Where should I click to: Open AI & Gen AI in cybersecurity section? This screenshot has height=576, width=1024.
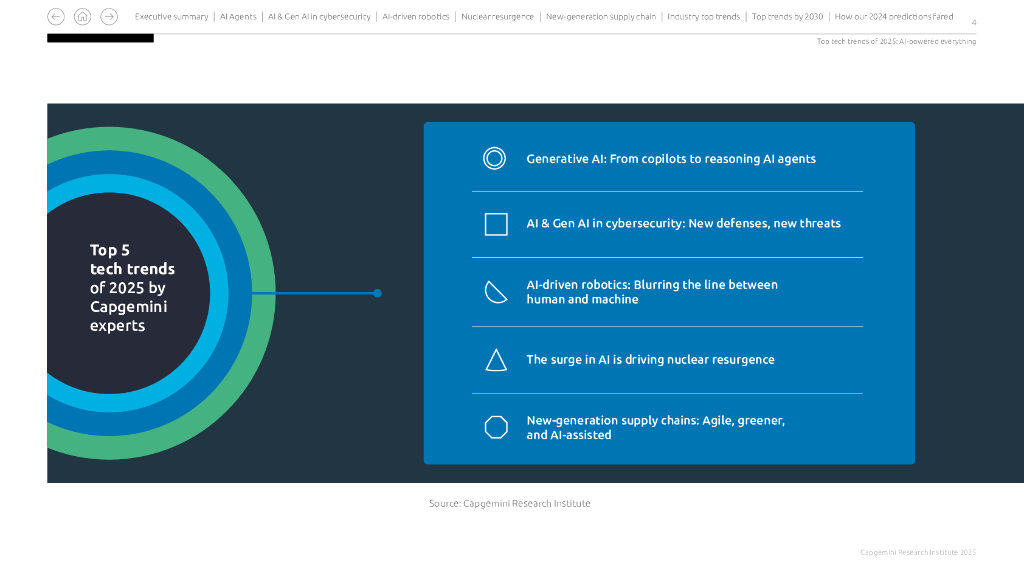(319, 17)
